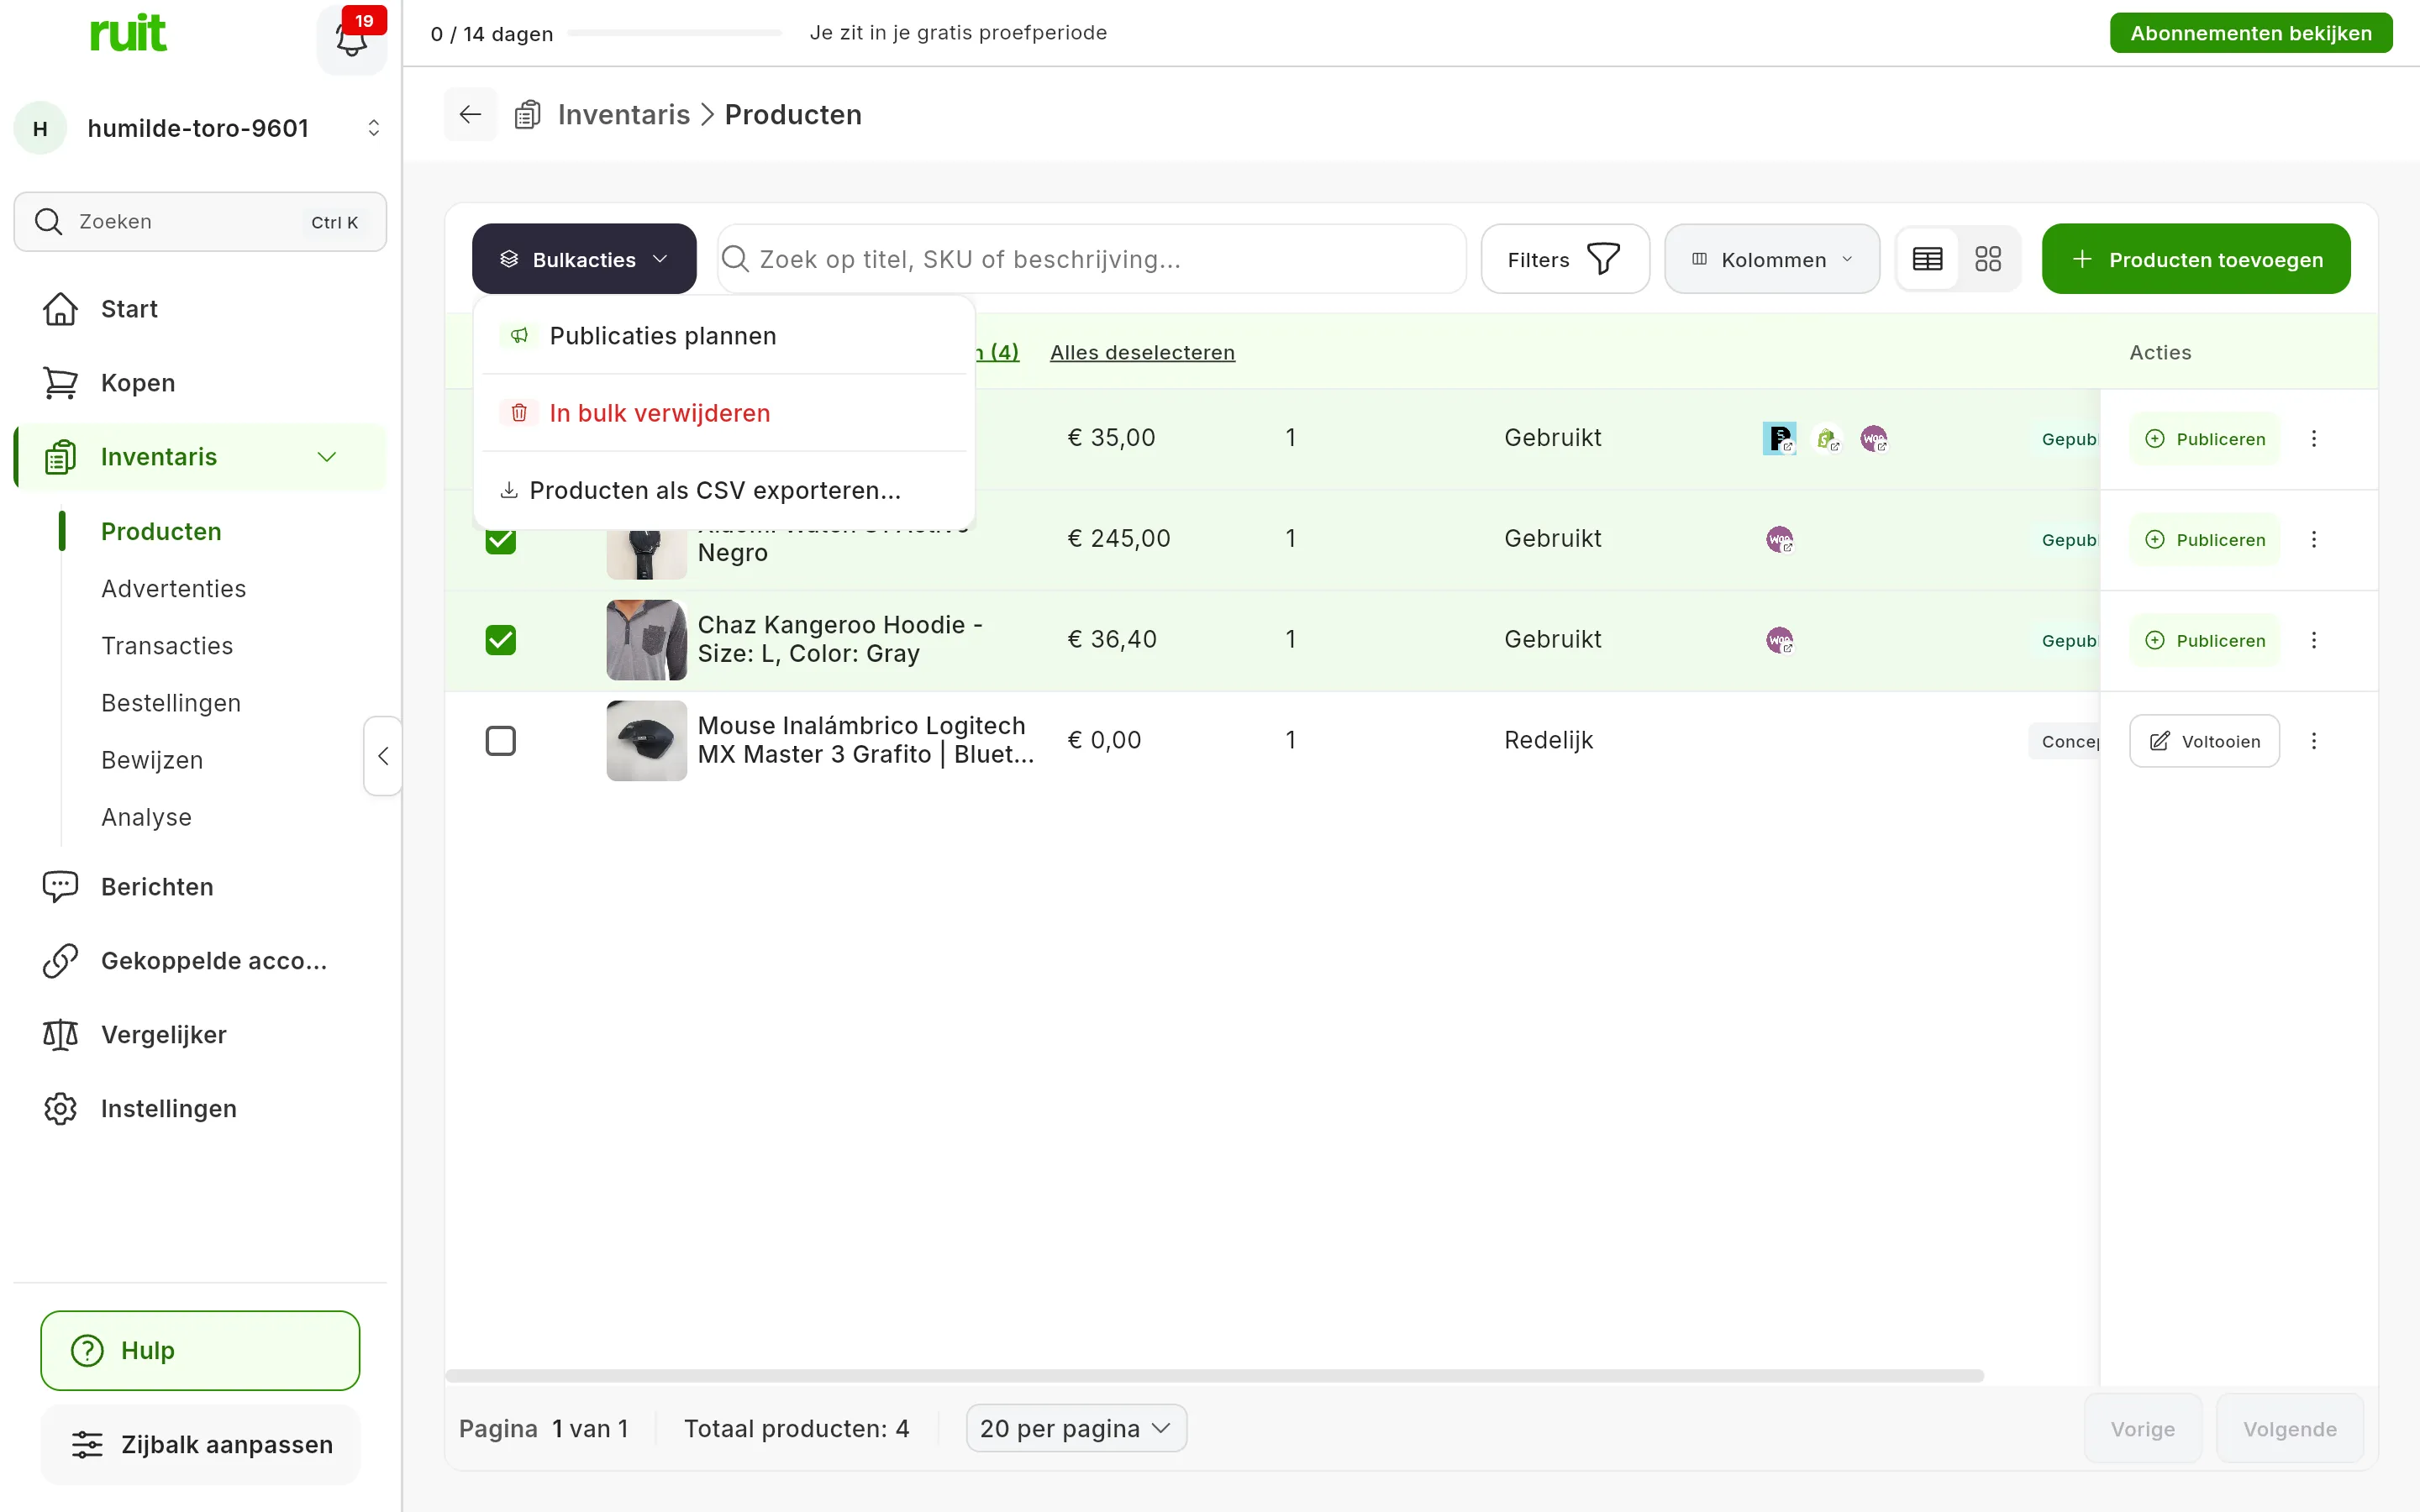
Task: Open WooCommerce icon in Chaz Hoodie row
Action: 1780,640
